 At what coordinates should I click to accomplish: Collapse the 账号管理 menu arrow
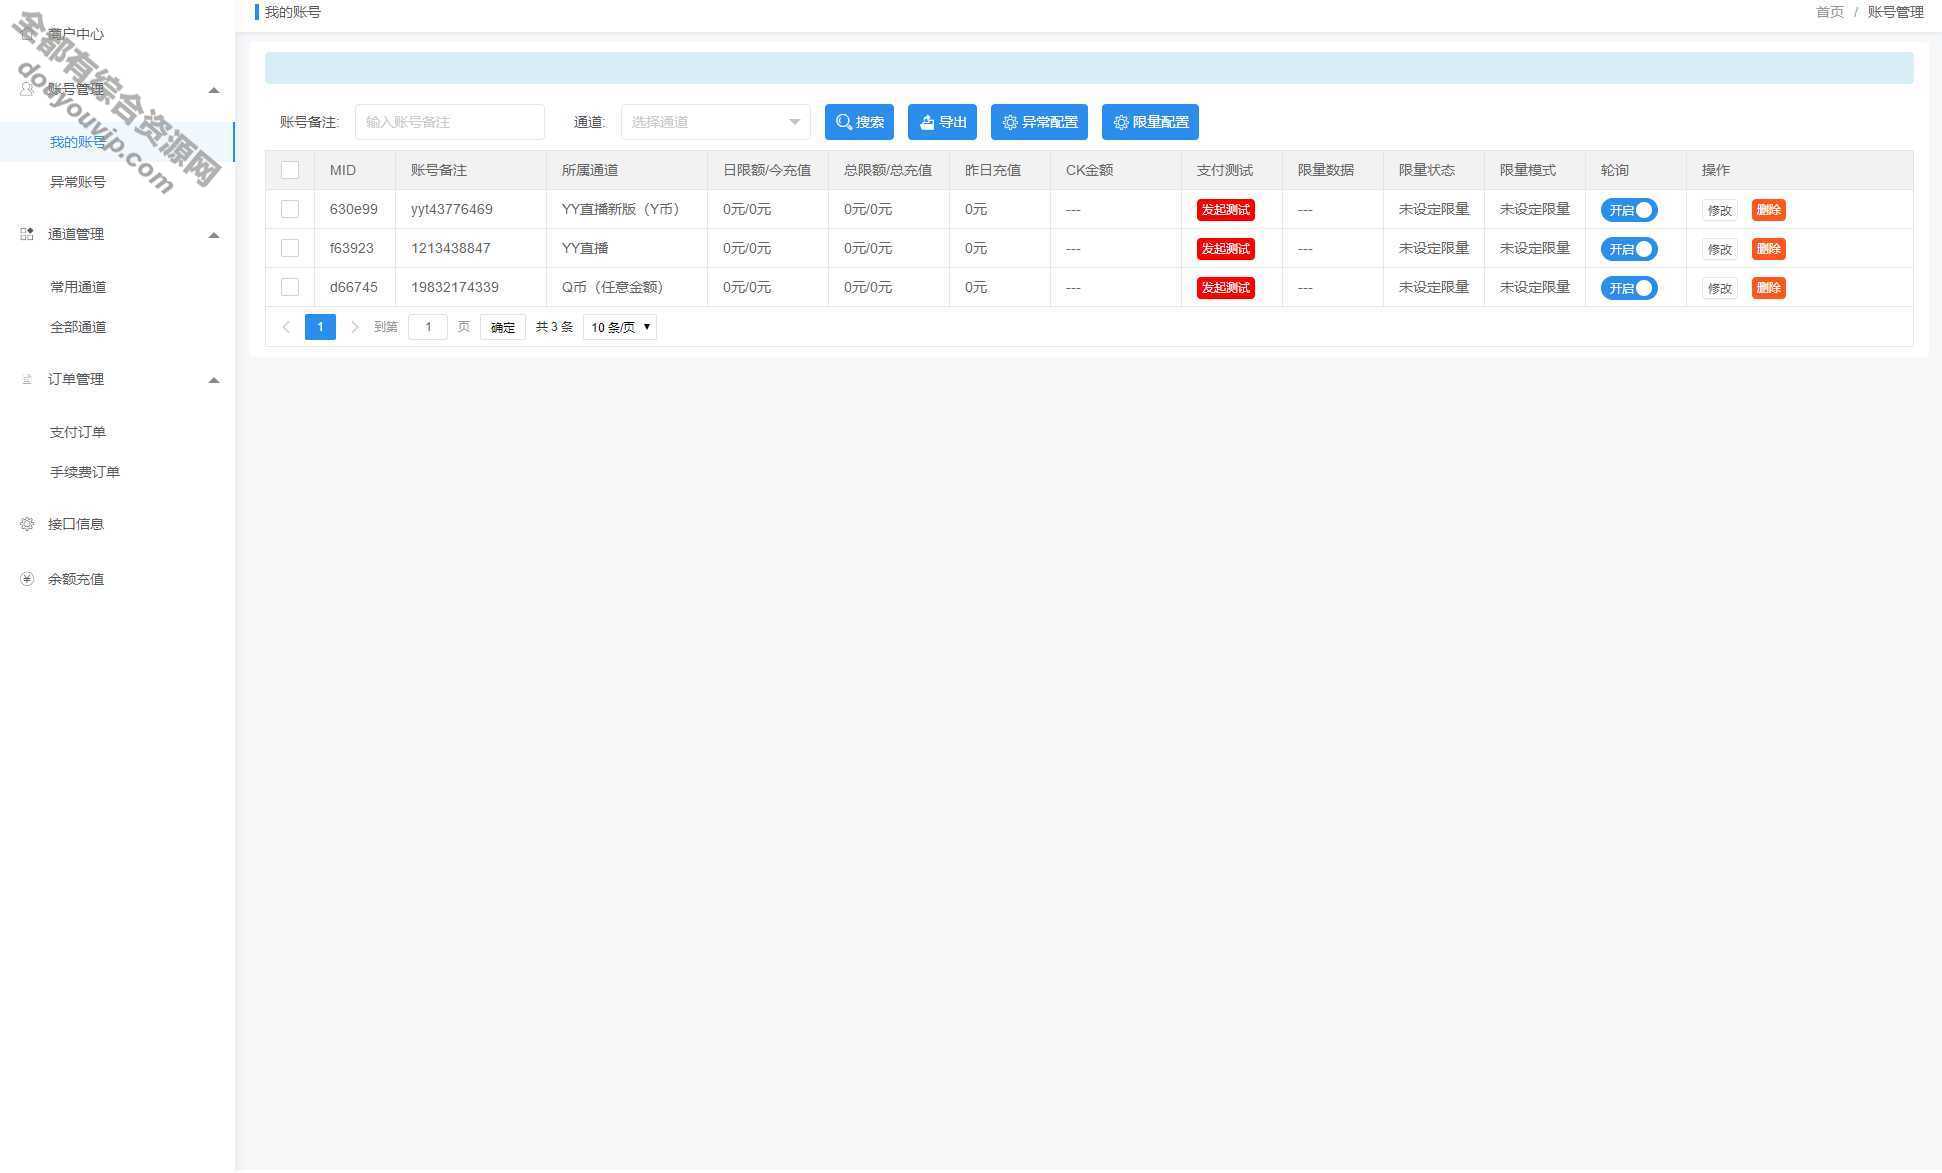[x=213, y=90]
